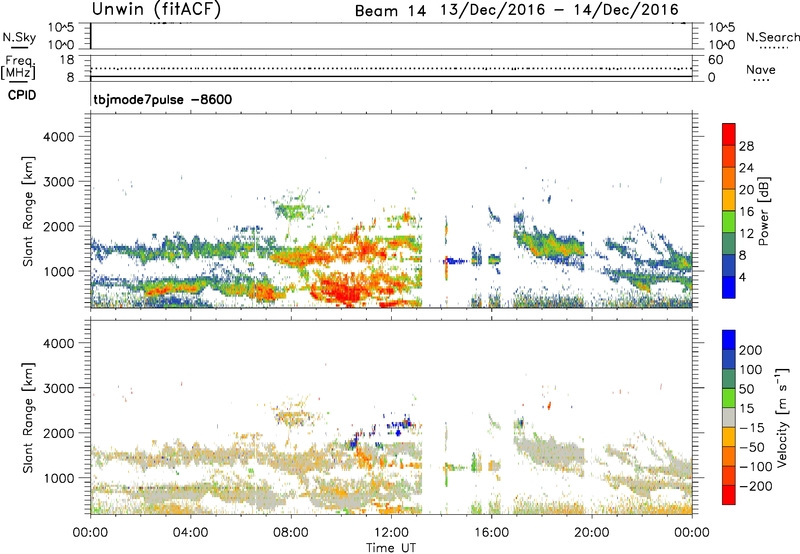The height and width of the screenshot is (554, 800).
Task: Pick the grey -15 to 15 velocity segment
Action: tap(729, 417)
